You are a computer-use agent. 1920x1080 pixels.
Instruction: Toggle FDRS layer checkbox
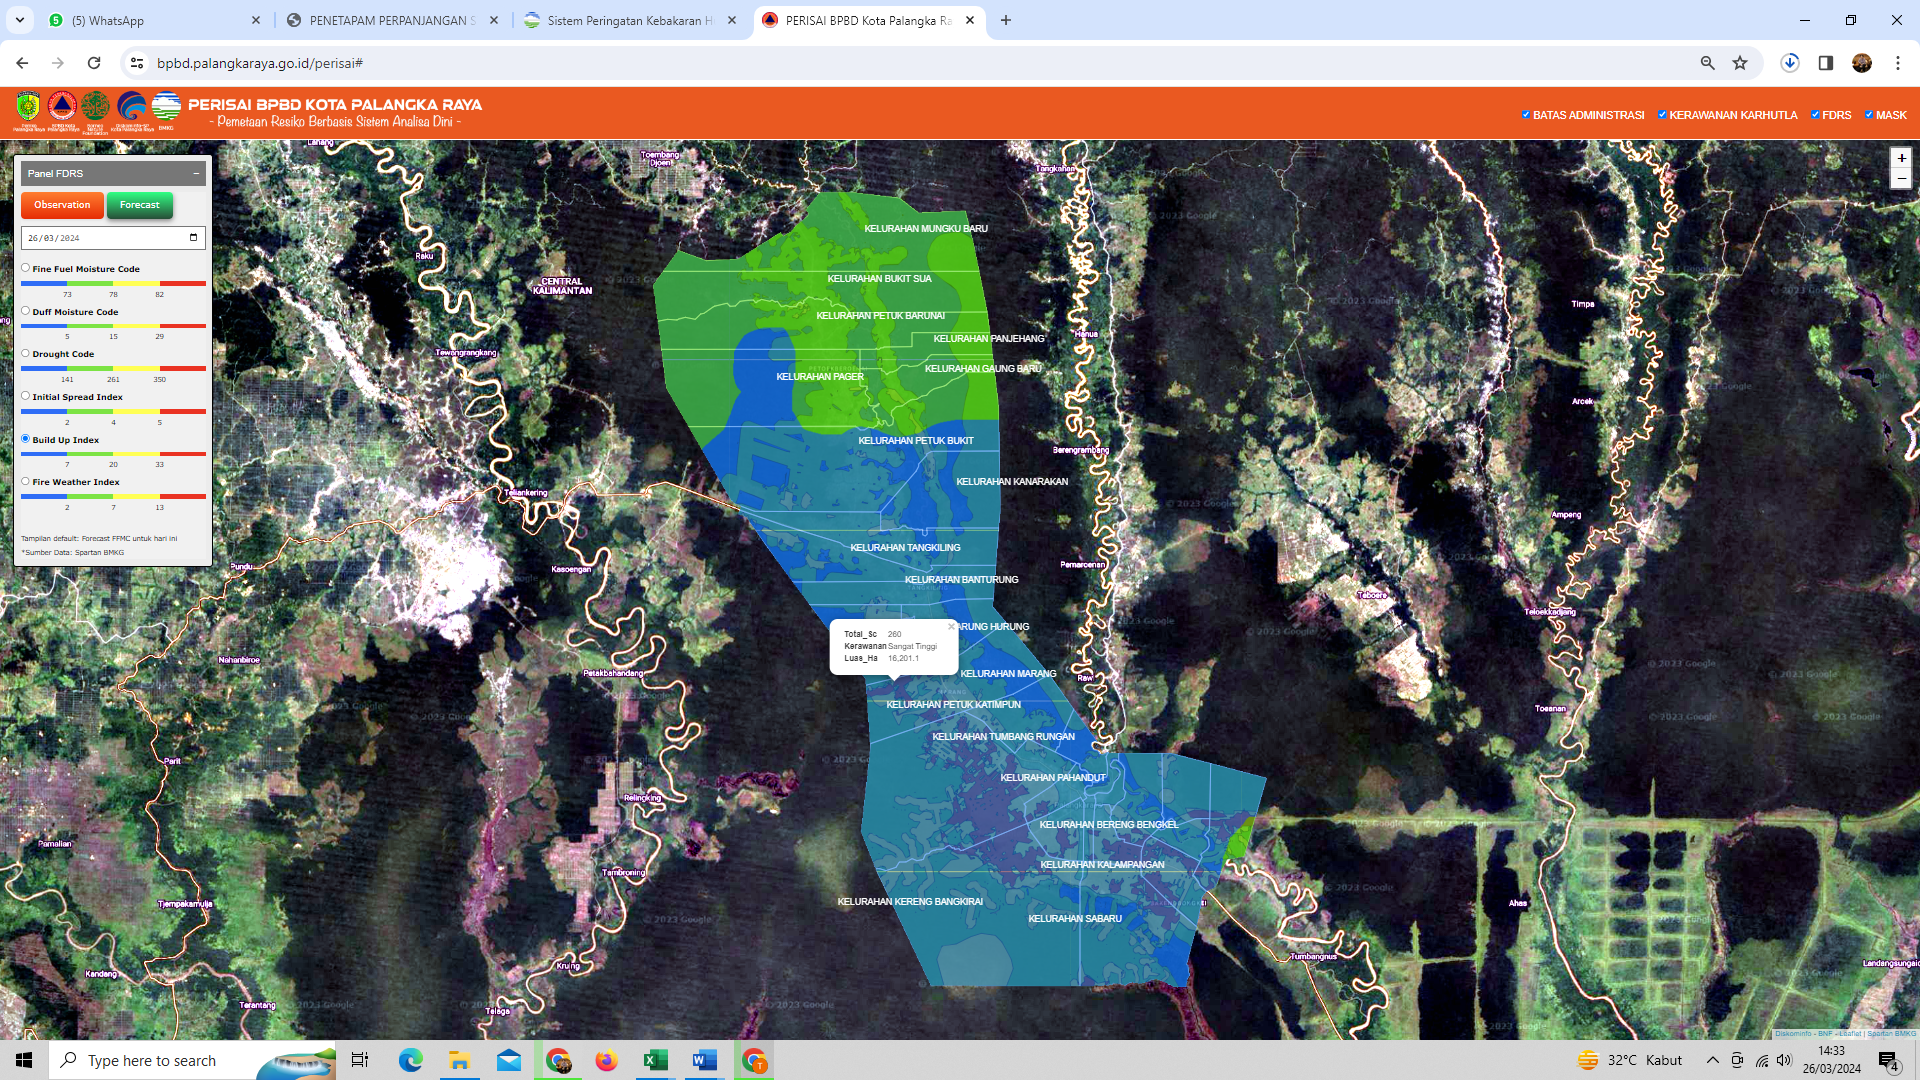point(1815,114)
